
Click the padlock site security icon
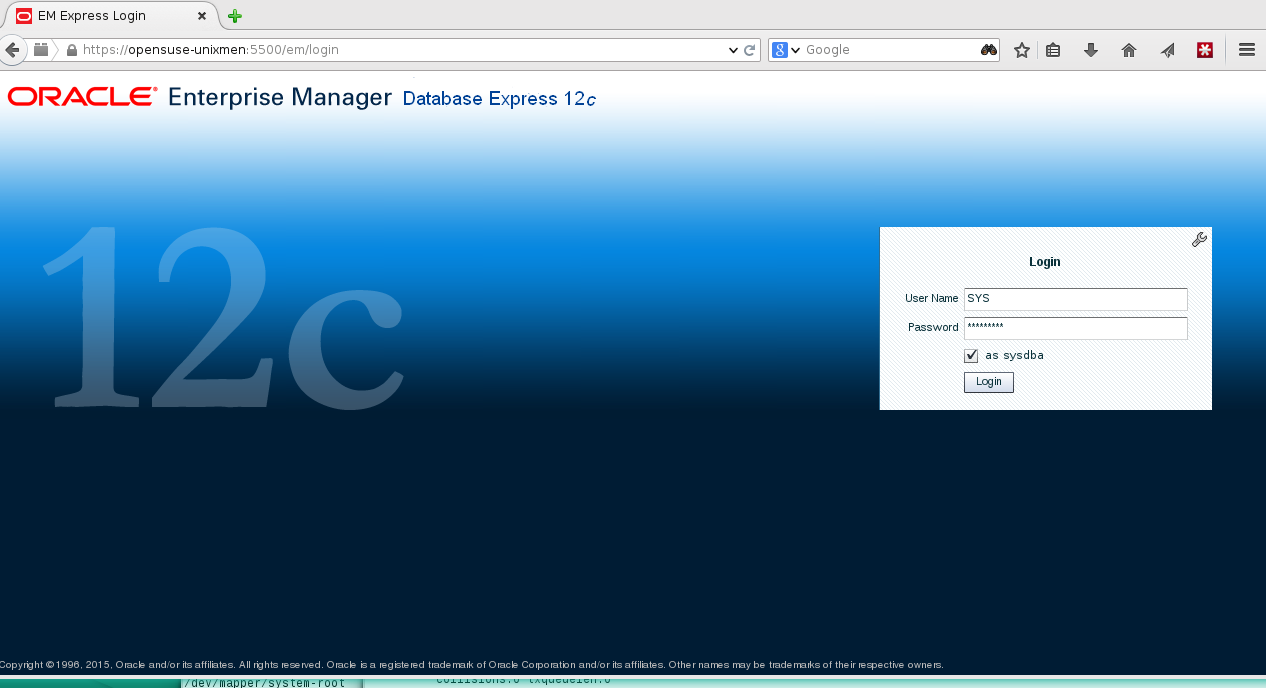[x=72, y=50]
